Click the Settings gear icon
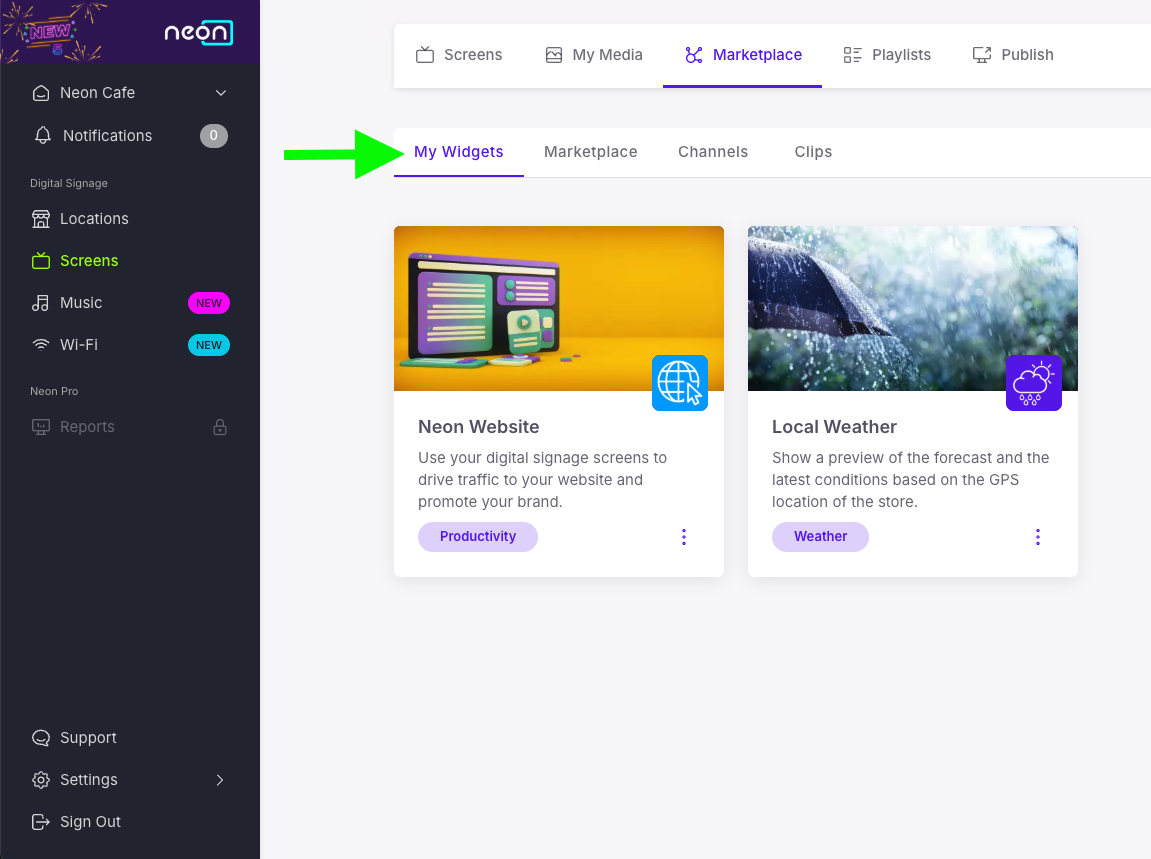 [41, 780]
